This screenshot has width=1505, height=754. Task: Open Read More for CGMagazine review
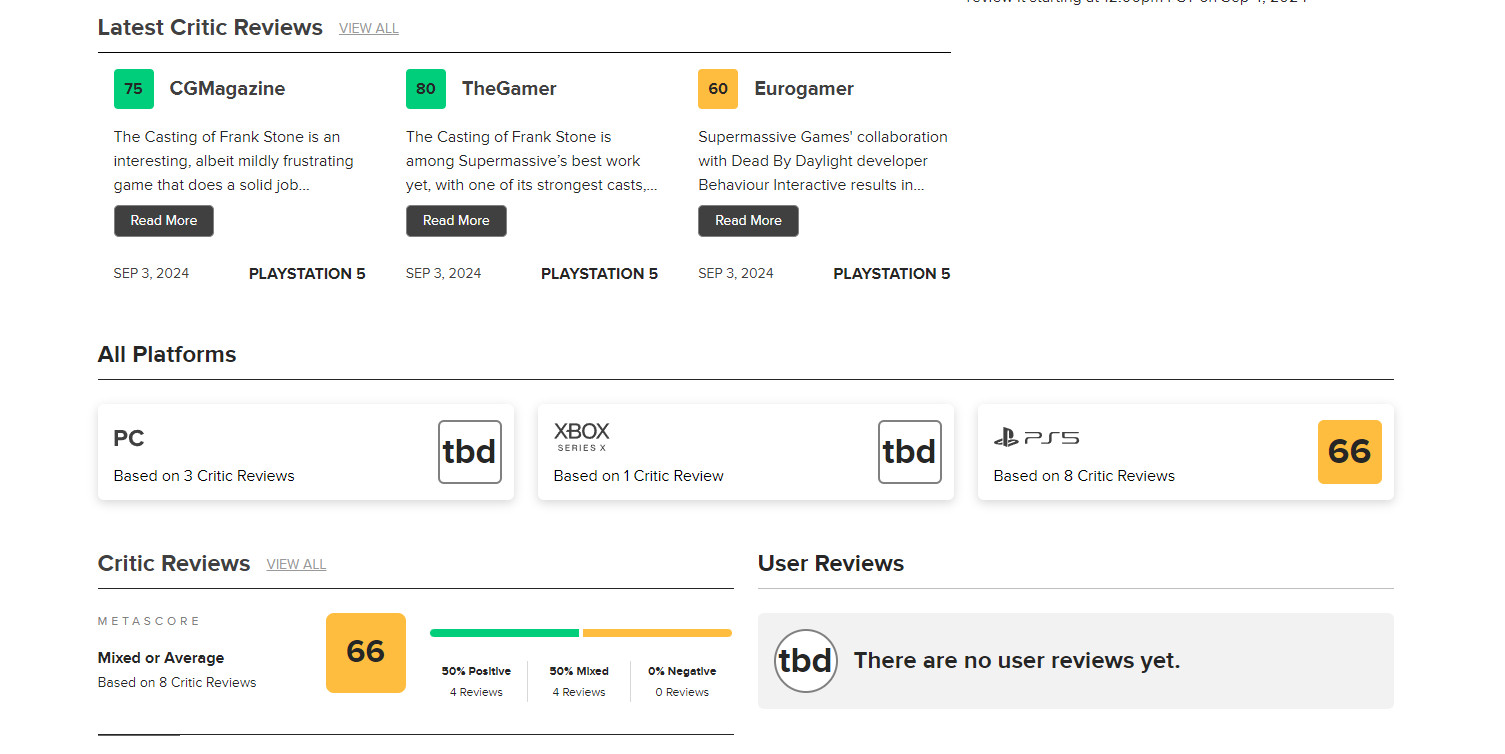pyautogui.click(x=164, y=221)
